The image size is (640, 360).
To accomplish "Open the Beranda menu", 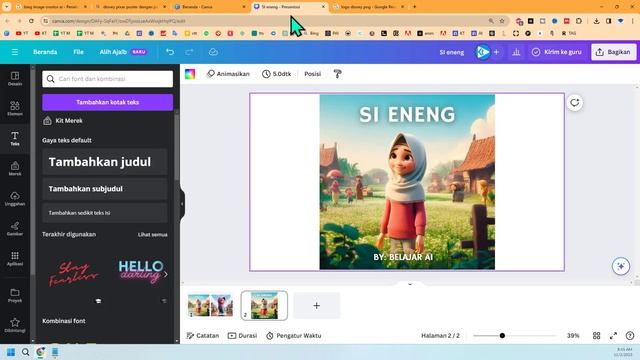I will [45, 52].
